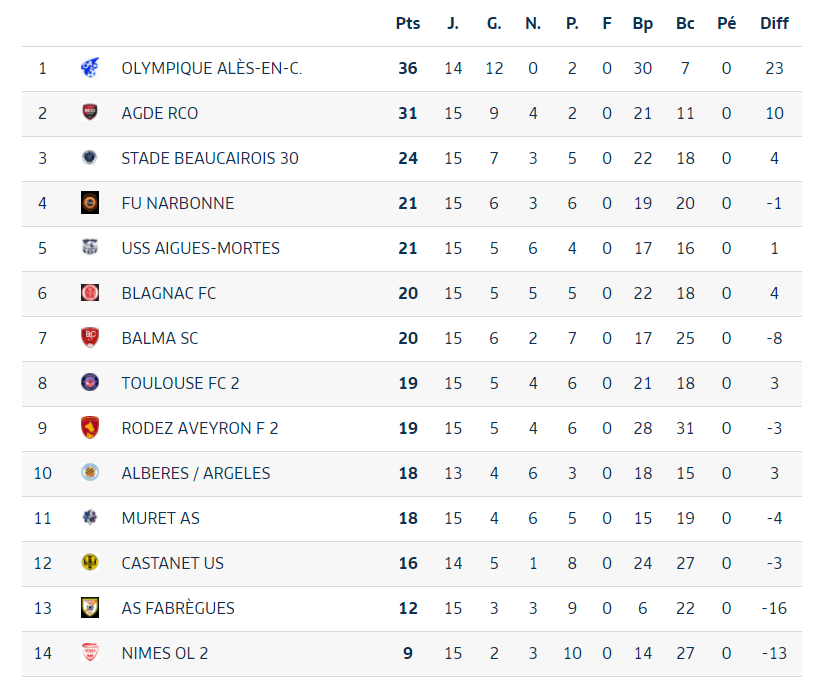The width and height of the screenshot is (818, 683).
Task: Select the Balma SC shield logo
Action: (x=90, y=337)
